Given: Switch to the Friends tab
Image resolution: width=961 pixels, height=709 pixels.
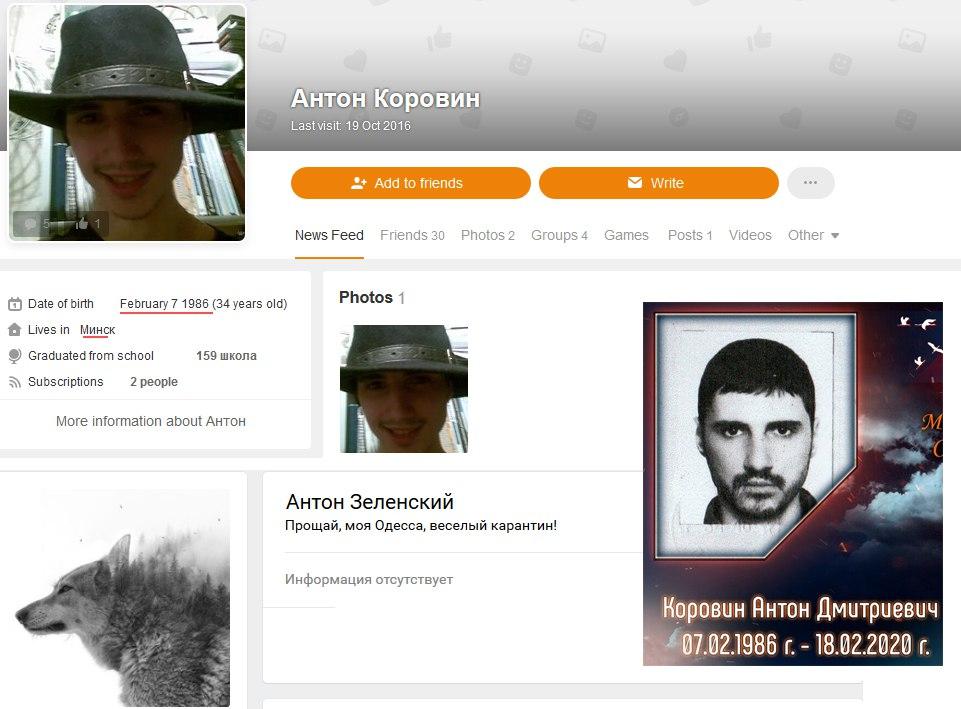Looking at the screenshot, I should click(x=411, y=235).
